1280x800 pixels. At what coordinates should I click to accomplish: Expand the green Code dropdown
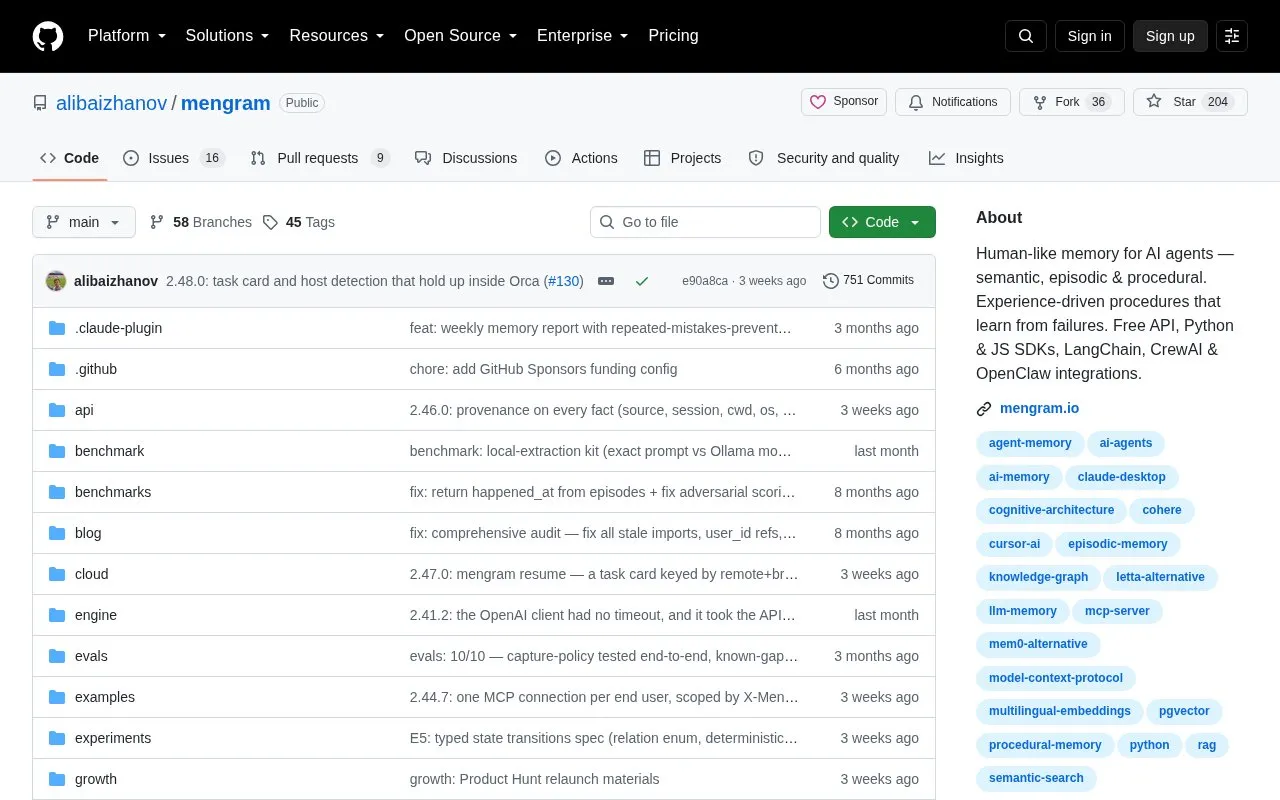coord(882,222)
